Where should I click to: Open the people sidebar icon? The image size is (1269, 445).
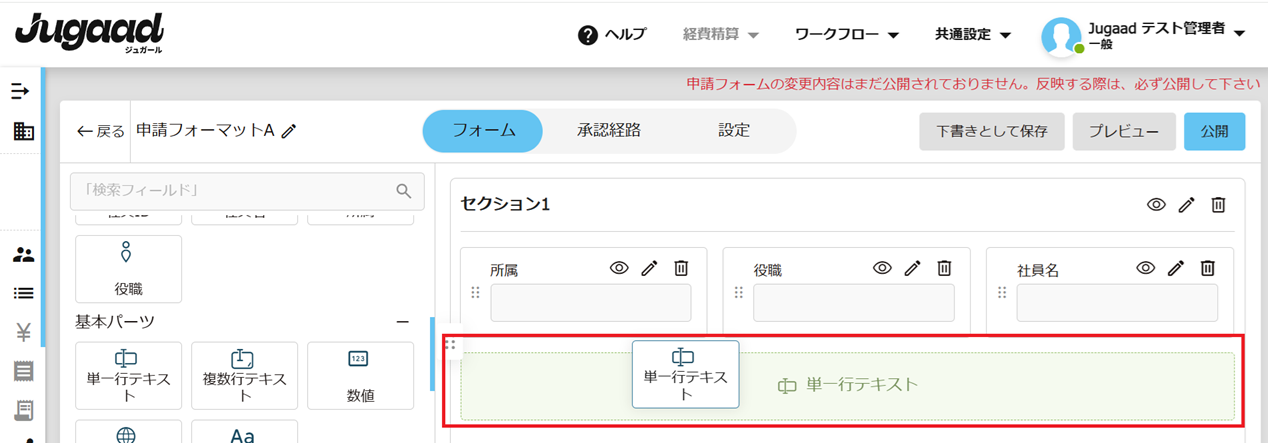[23, 254]
